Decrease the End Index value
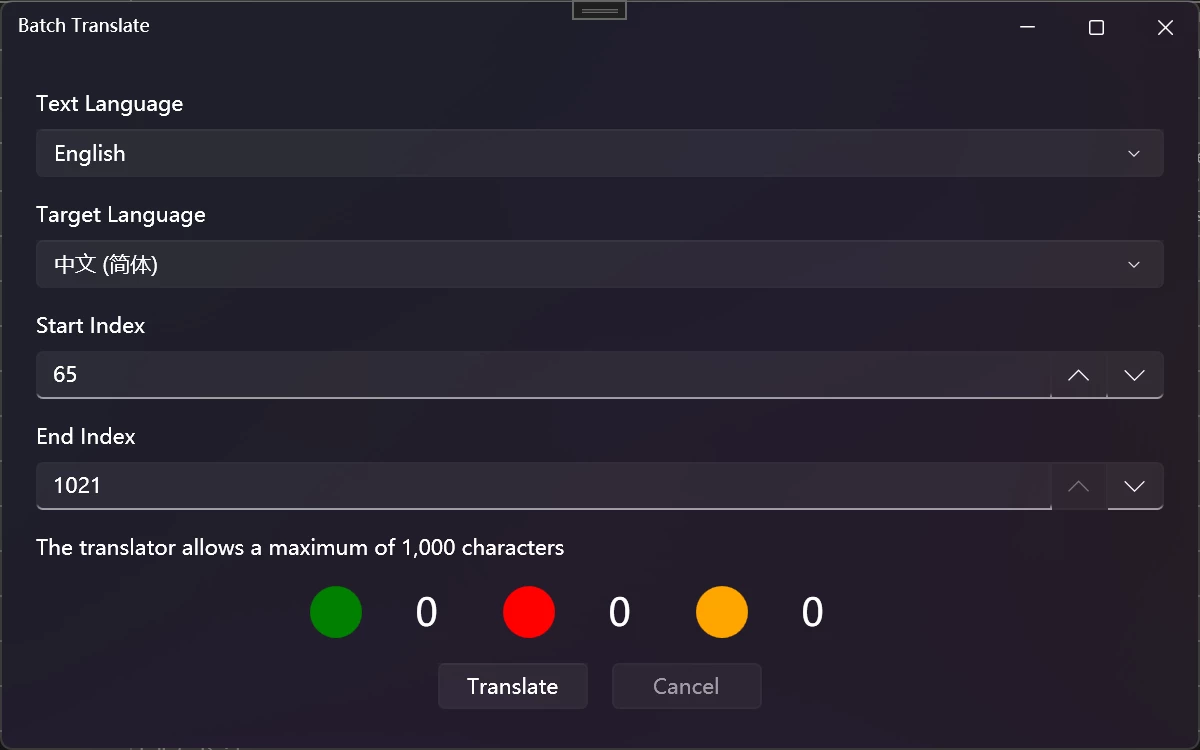This screenshot has width=1200, height=750. (x=1135, y=486)
